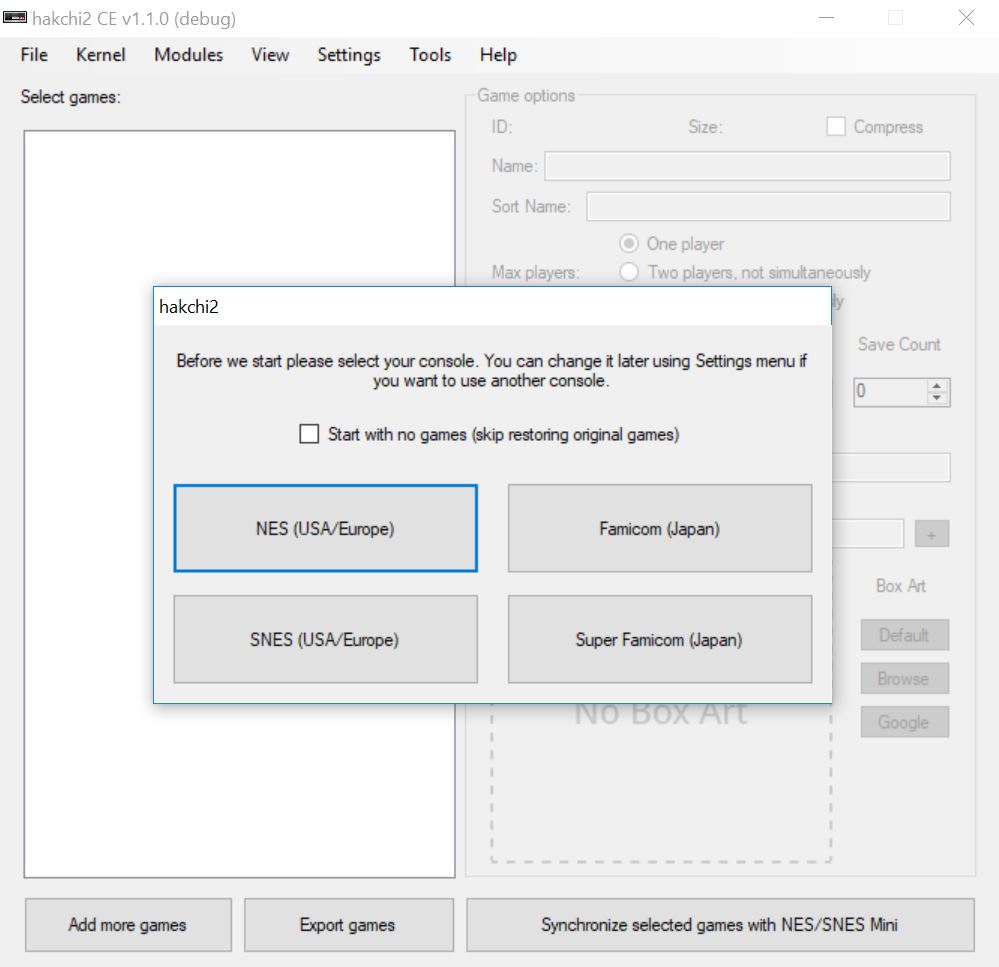The width and height of the screenshot is (999, 967).
Task: Click Synchronize selected games with NES/SNES Mini
Action: point(720,925)
